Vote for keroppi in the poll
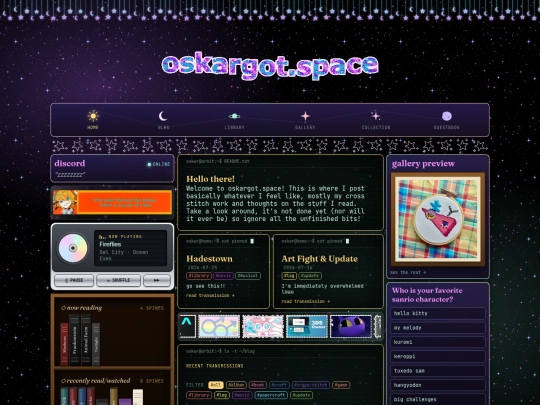Screen dimensions: 540x405 coord(438,356)
